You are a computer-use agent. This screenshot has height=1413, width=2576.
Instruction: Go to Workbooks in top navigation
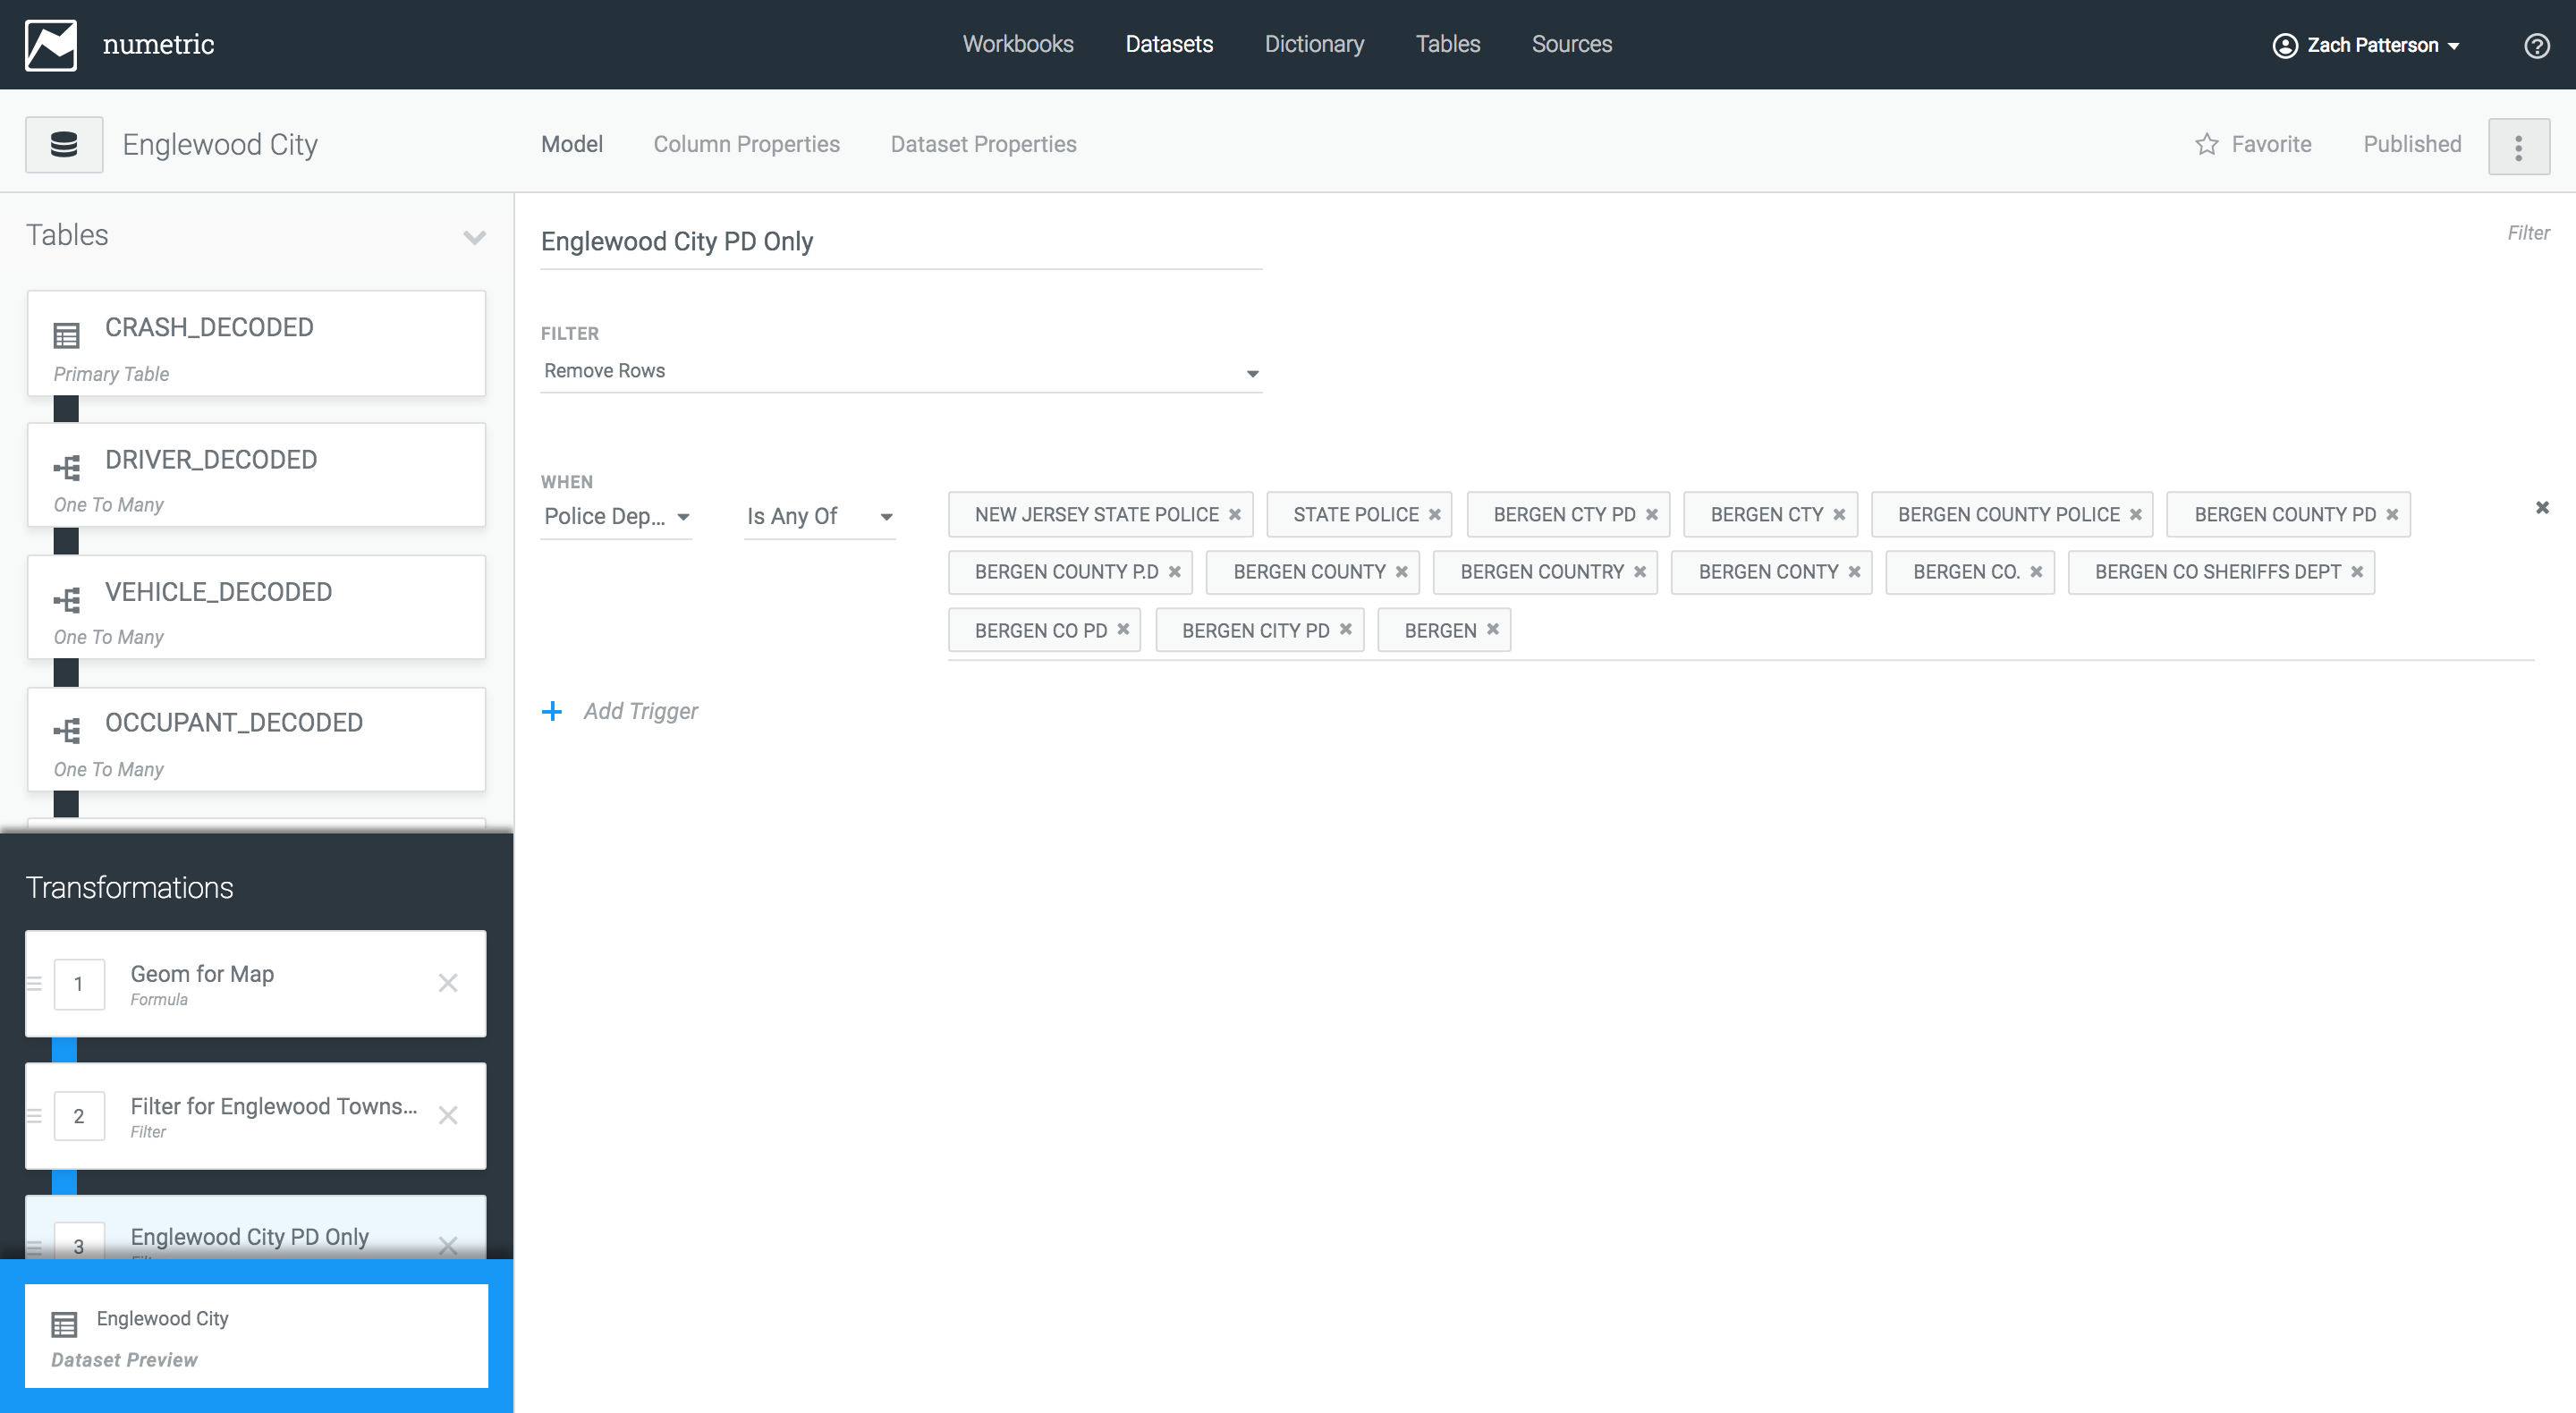tap(1017, 44)
